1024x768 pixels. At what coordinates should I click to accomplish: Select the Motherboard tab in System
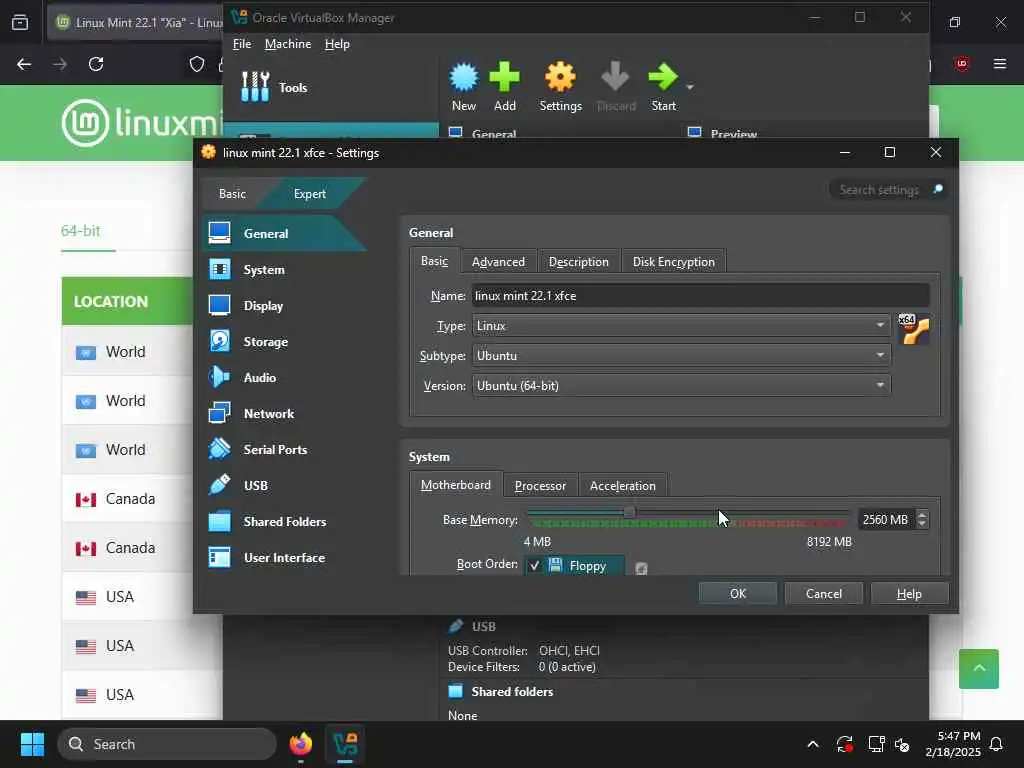pos(456,485)
